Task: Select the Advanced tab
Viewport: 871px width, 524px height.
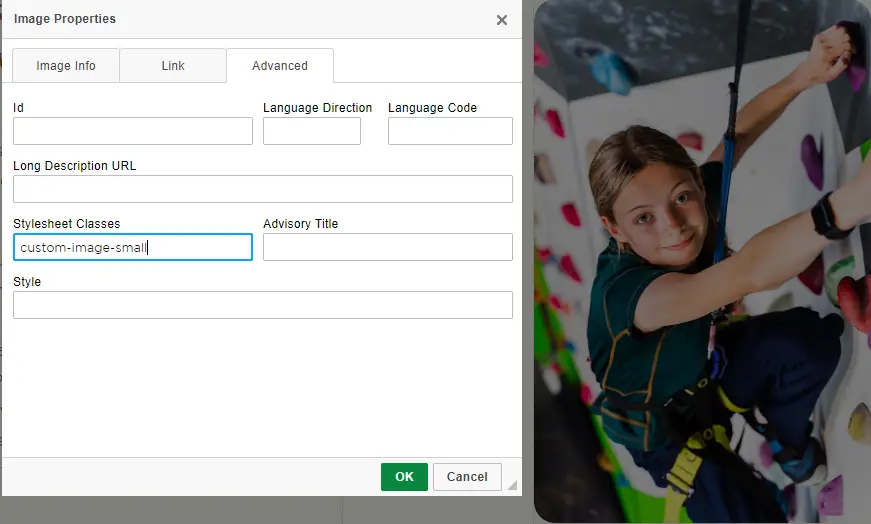Action: (280, 66)
